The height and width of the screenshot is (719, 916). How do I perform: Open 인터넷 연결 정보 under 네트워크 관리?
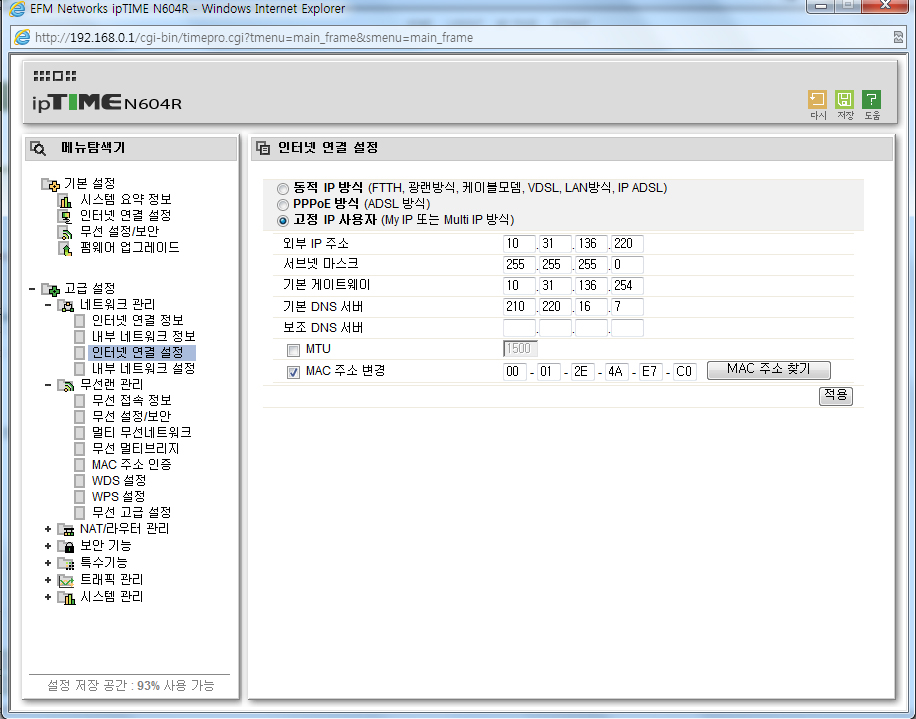pyautogui.click(x=138, y=321)
